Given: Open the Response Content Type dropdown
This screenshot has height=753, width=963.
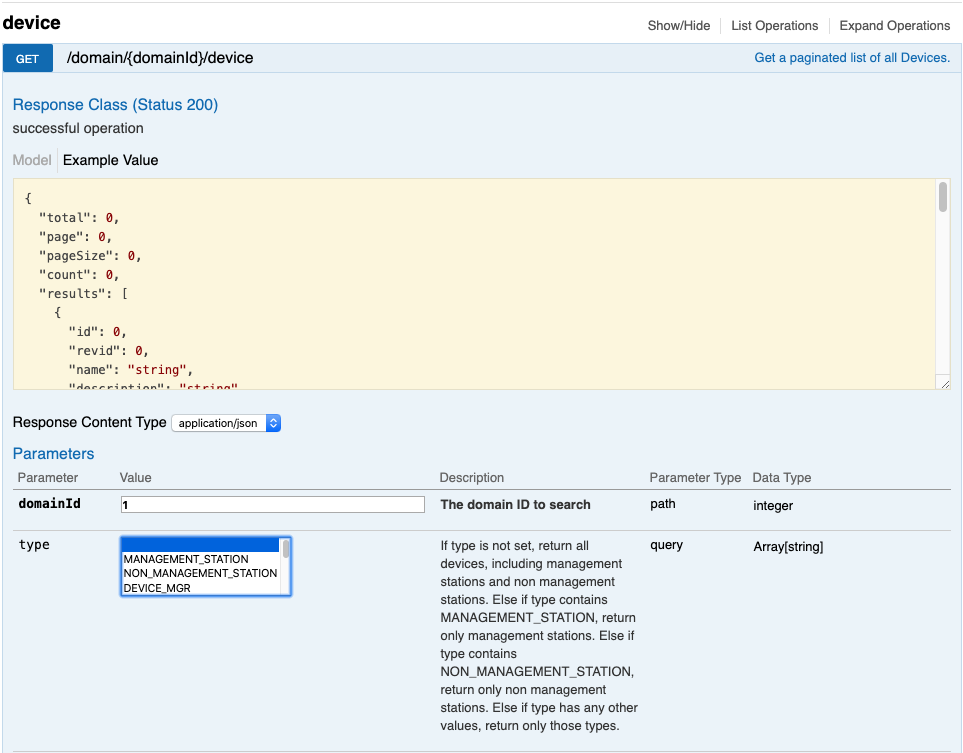Looking at the screenshot, I should pos(226,423).
